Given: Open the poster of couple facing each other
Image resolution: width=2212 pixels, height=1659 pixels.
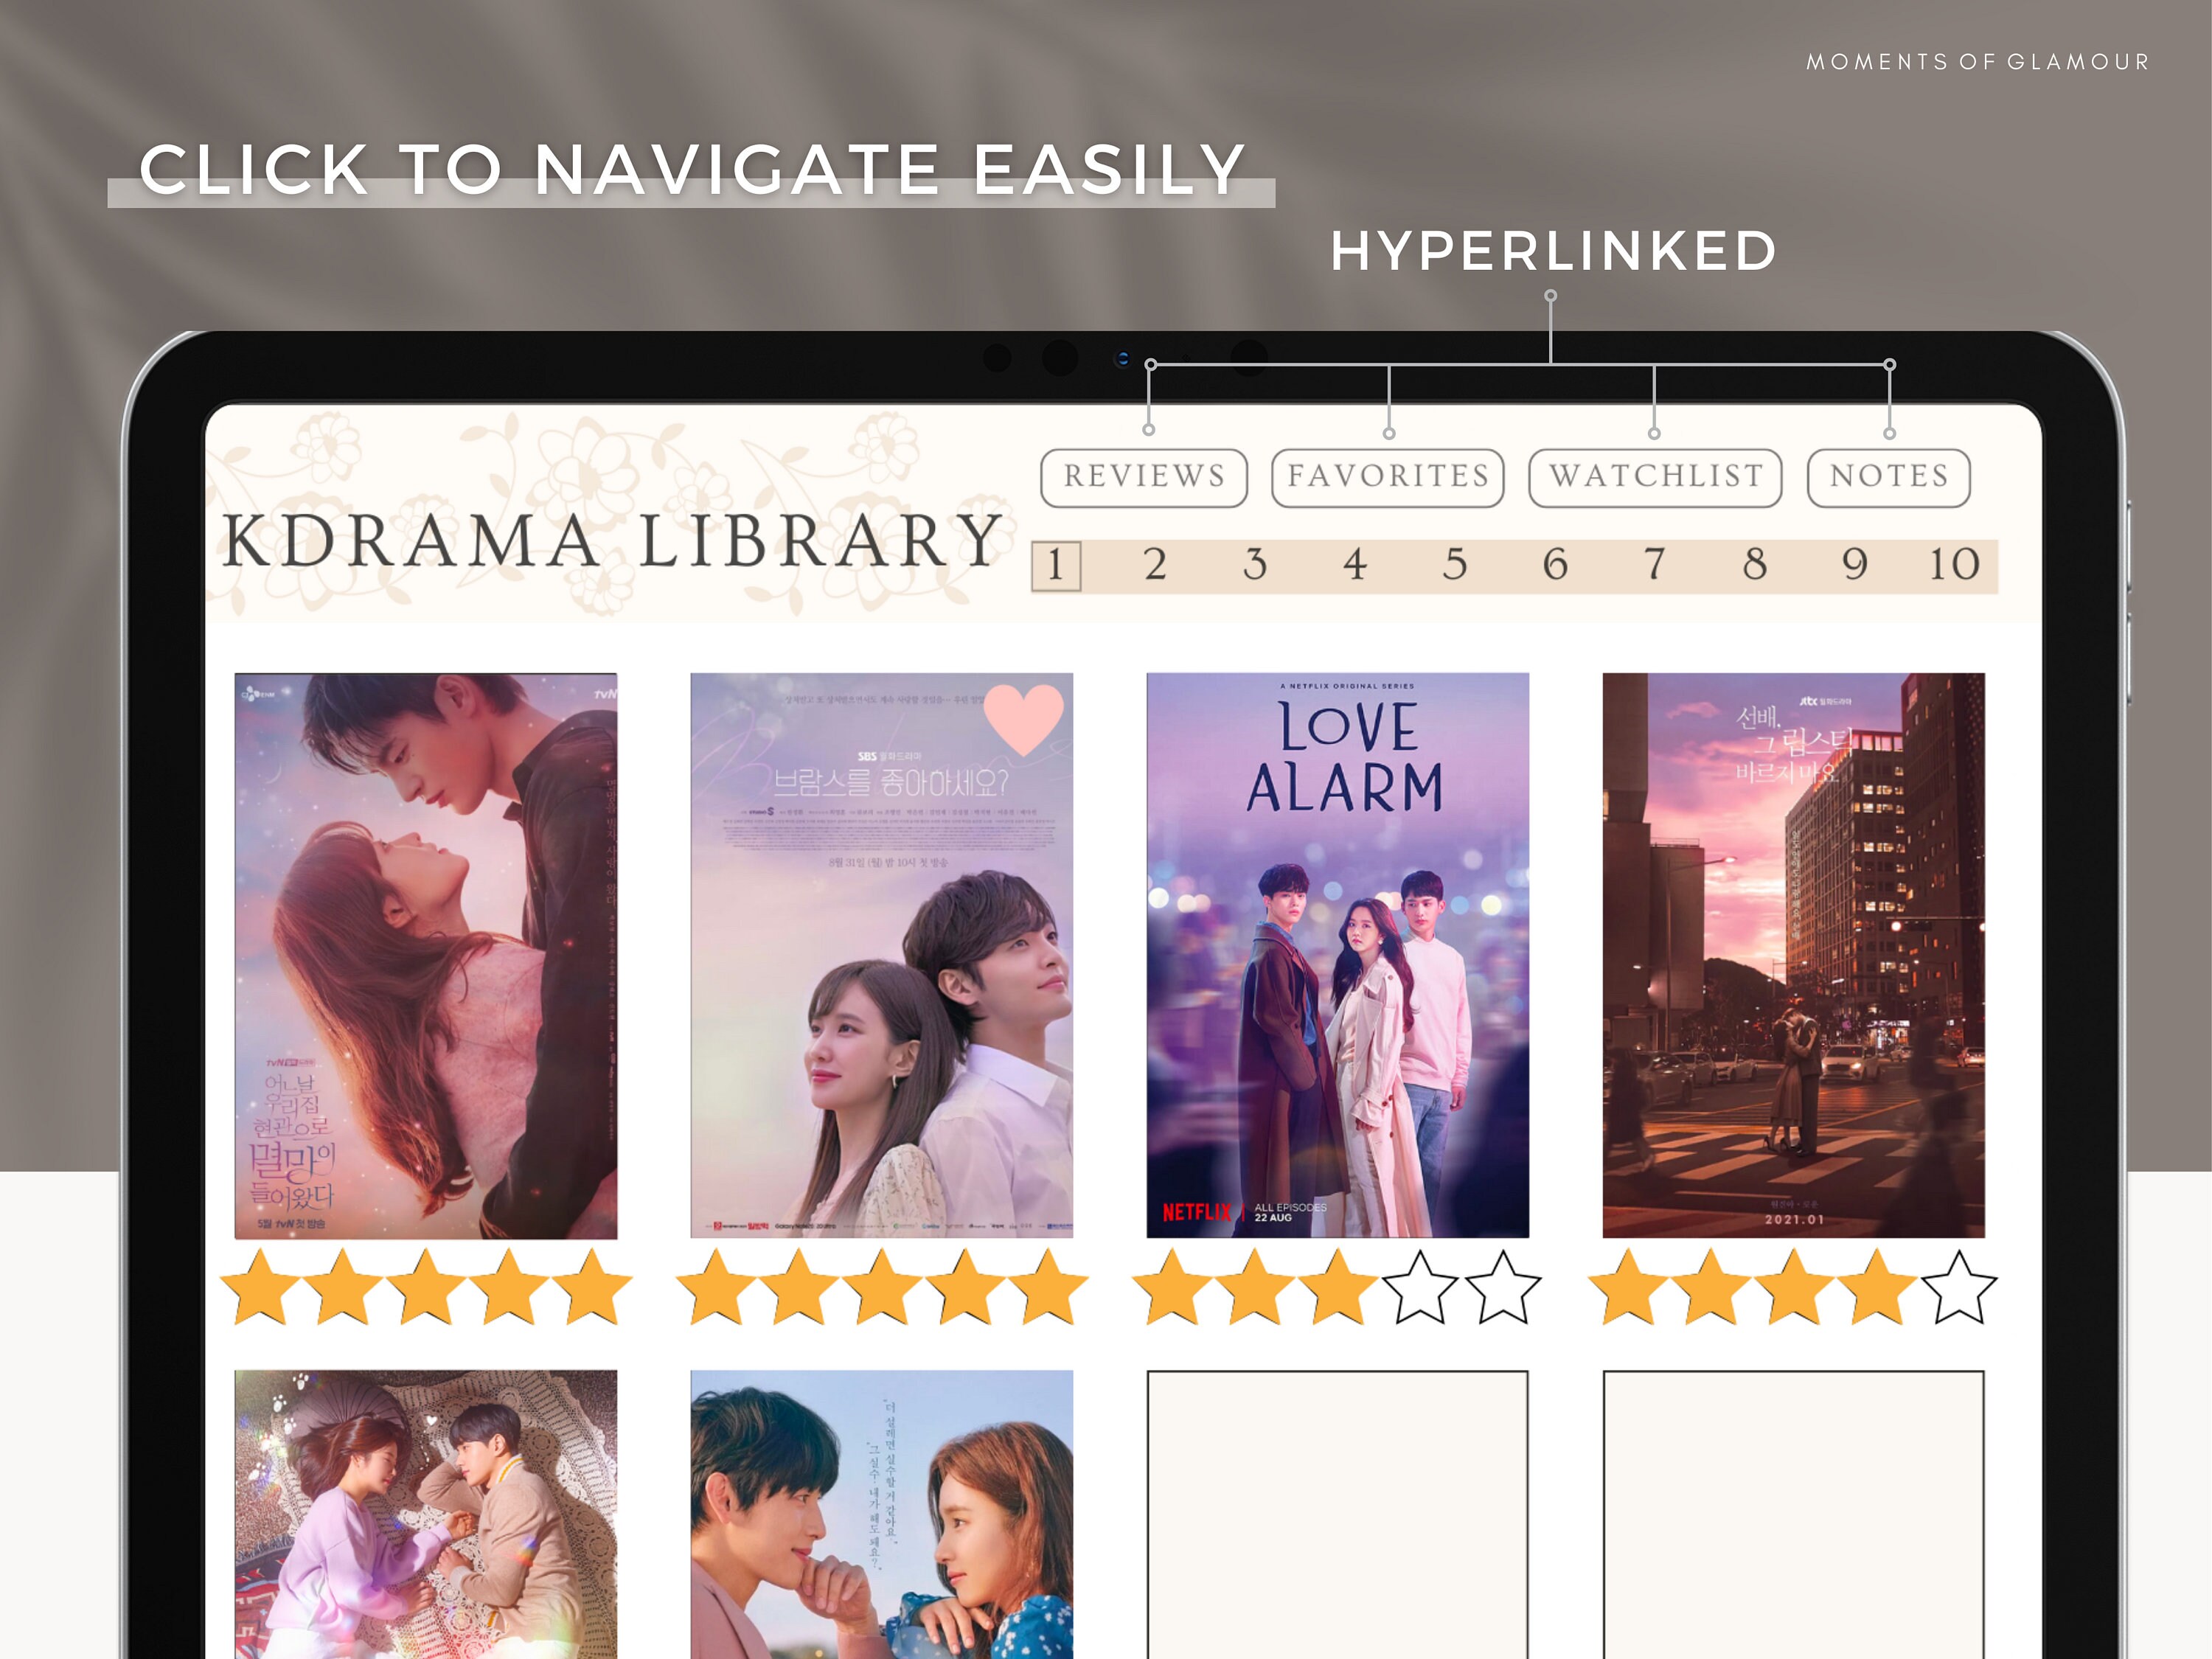Looking at the screenshot, I should tap(881, 1514).
